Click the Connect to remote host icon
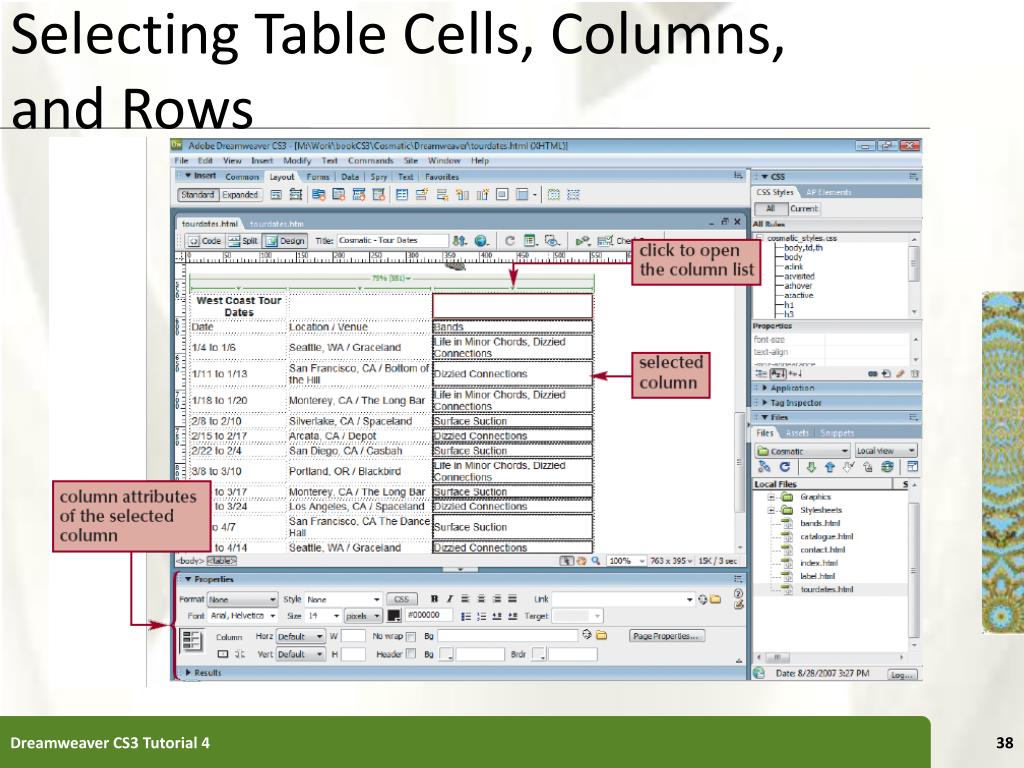This screenshot has width=1024, height=768. 764,467
